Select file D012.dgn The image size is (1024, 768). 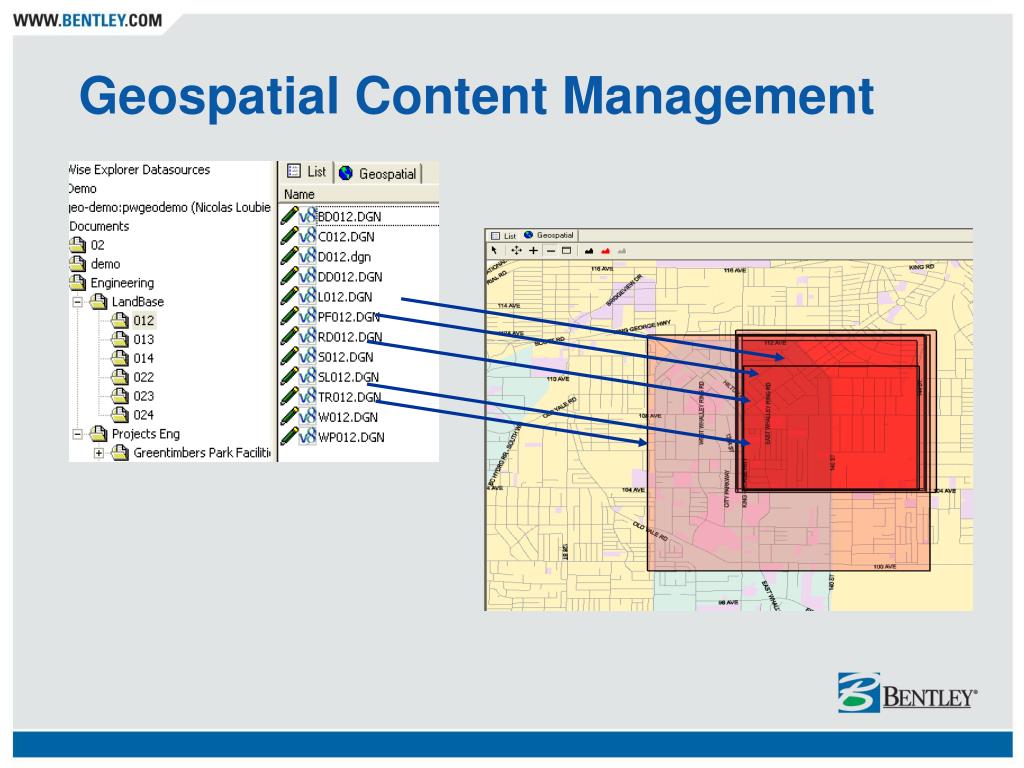(344, 257)
